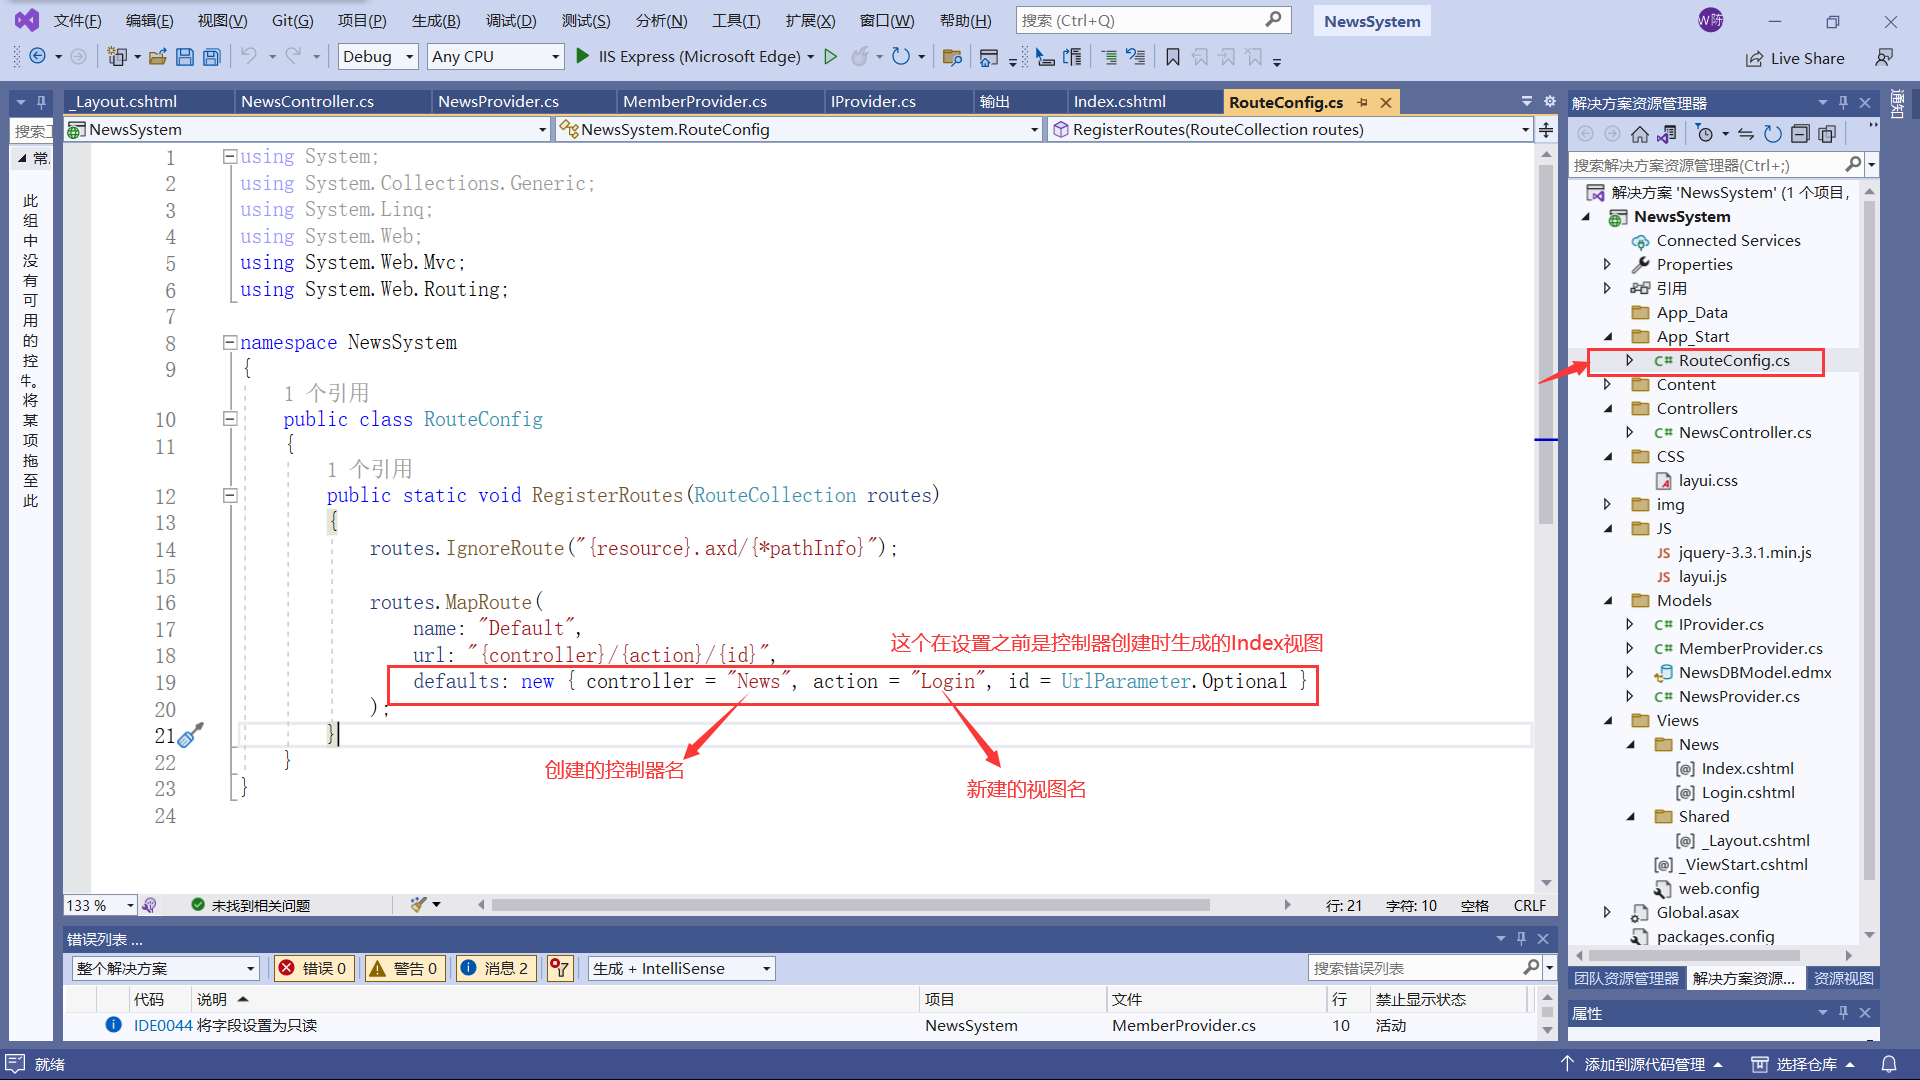This screenshot has width=1920, height=1080.
Task: Toggle auto-hide pin of Properties panel
Action: [1843, 1013]
